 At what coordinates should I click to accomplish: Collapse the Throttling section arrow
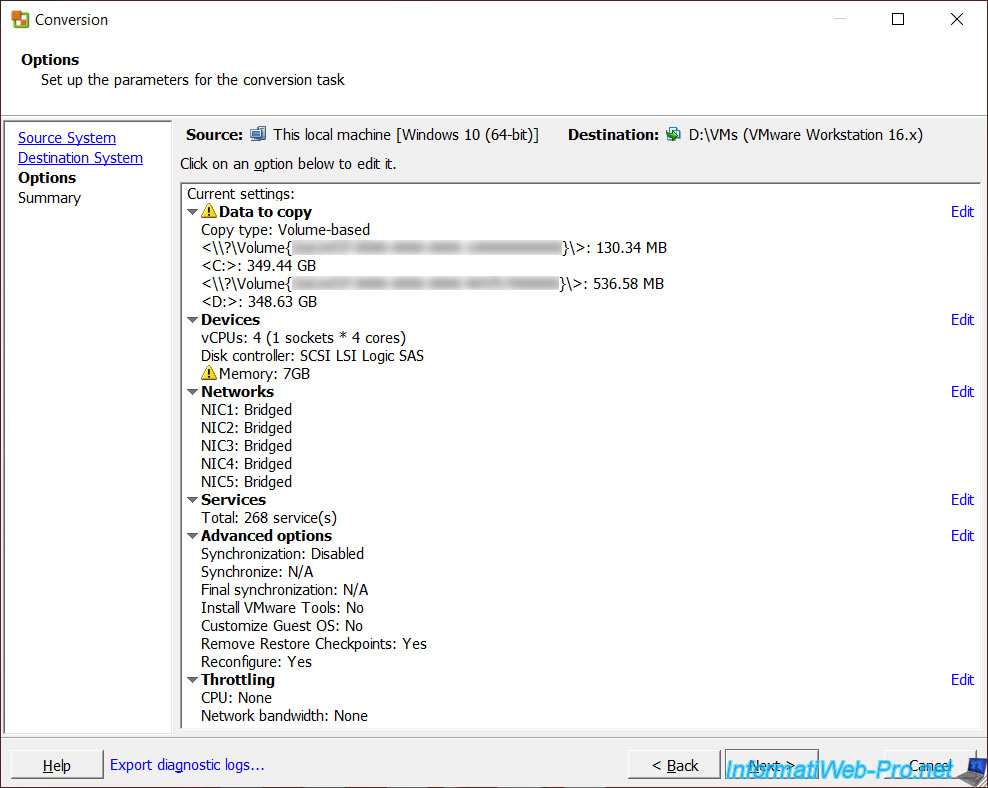pyautogui.click(x=193, y=681)
